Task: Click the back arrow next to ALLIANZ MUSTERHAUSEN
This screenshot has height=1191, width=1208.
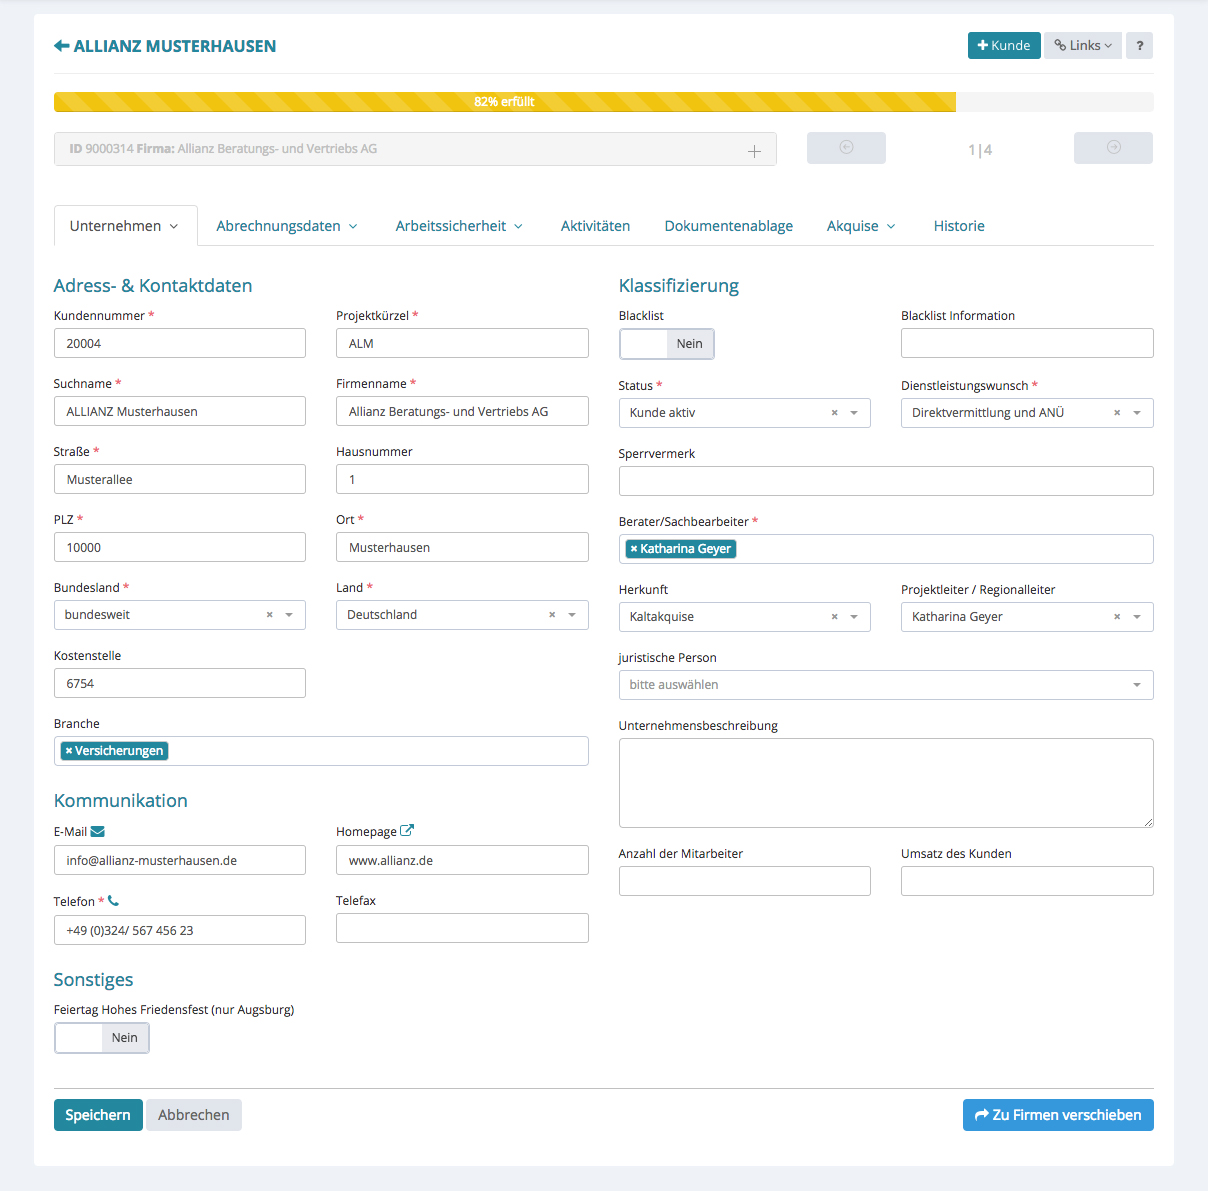Action: coord(61,46)
